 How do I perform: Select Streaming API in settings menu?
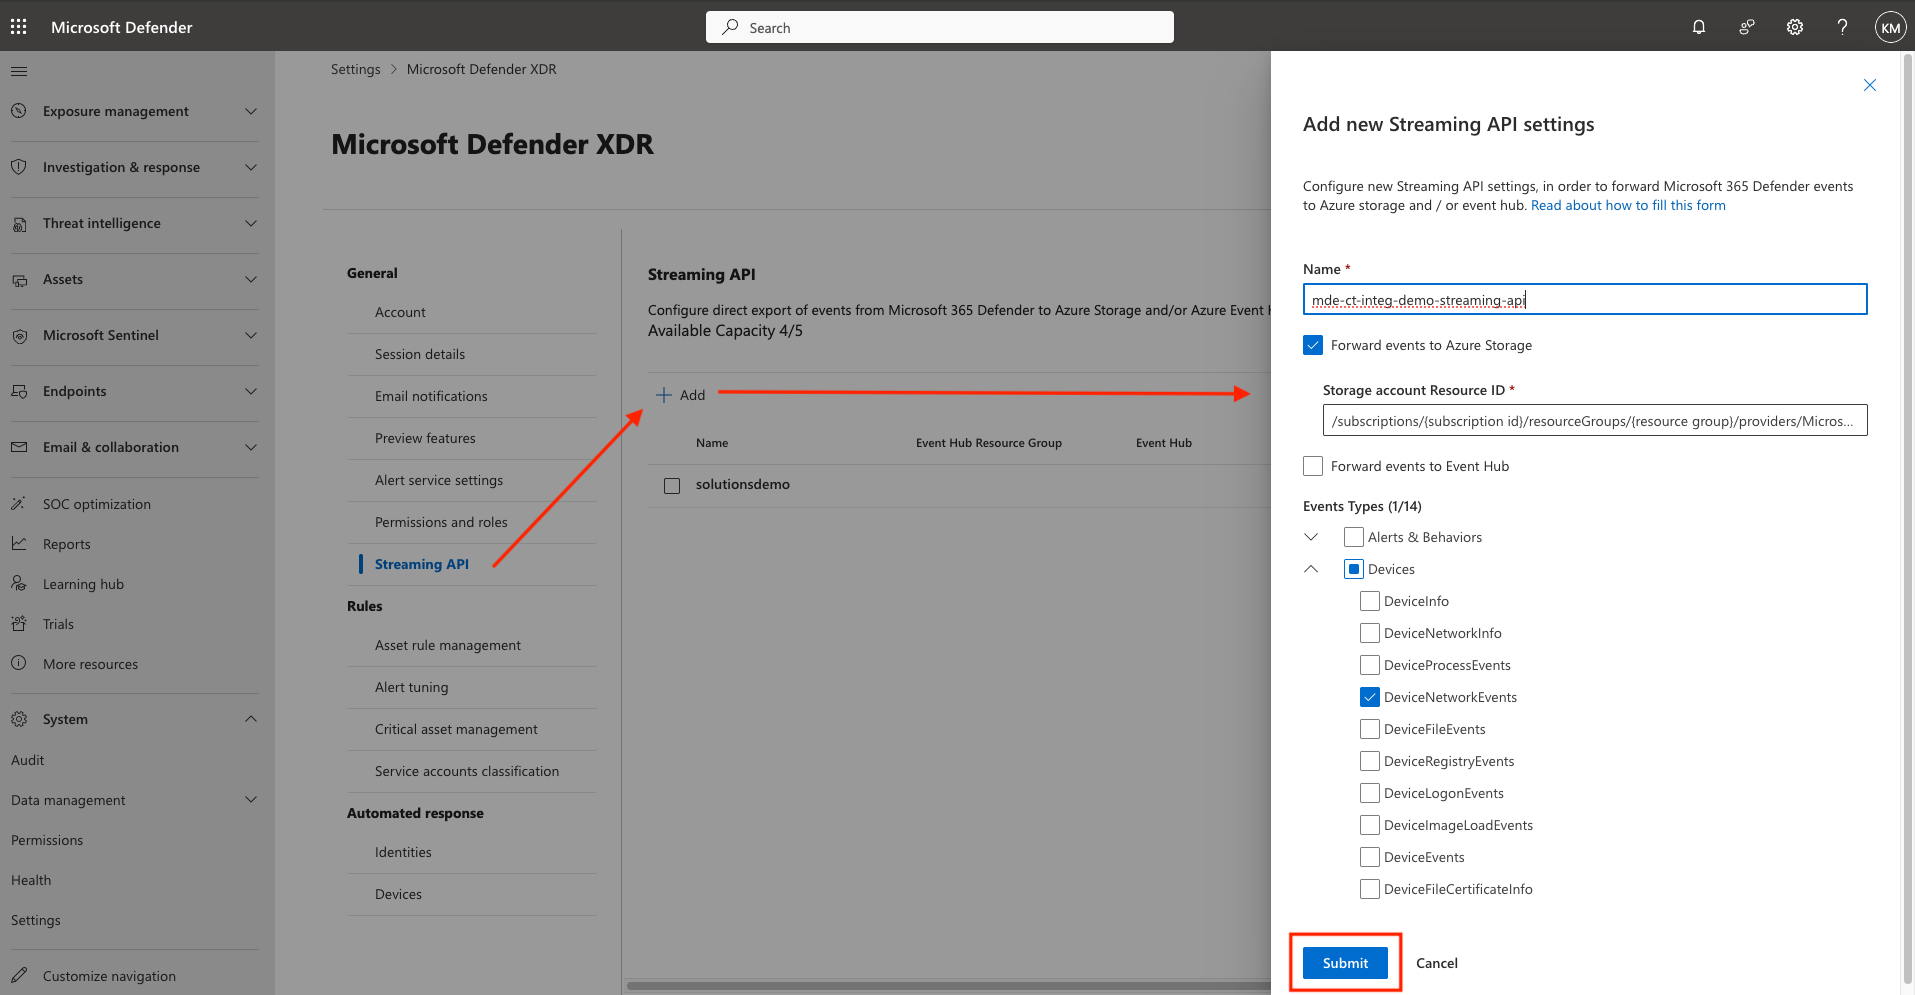click(421, 564)
